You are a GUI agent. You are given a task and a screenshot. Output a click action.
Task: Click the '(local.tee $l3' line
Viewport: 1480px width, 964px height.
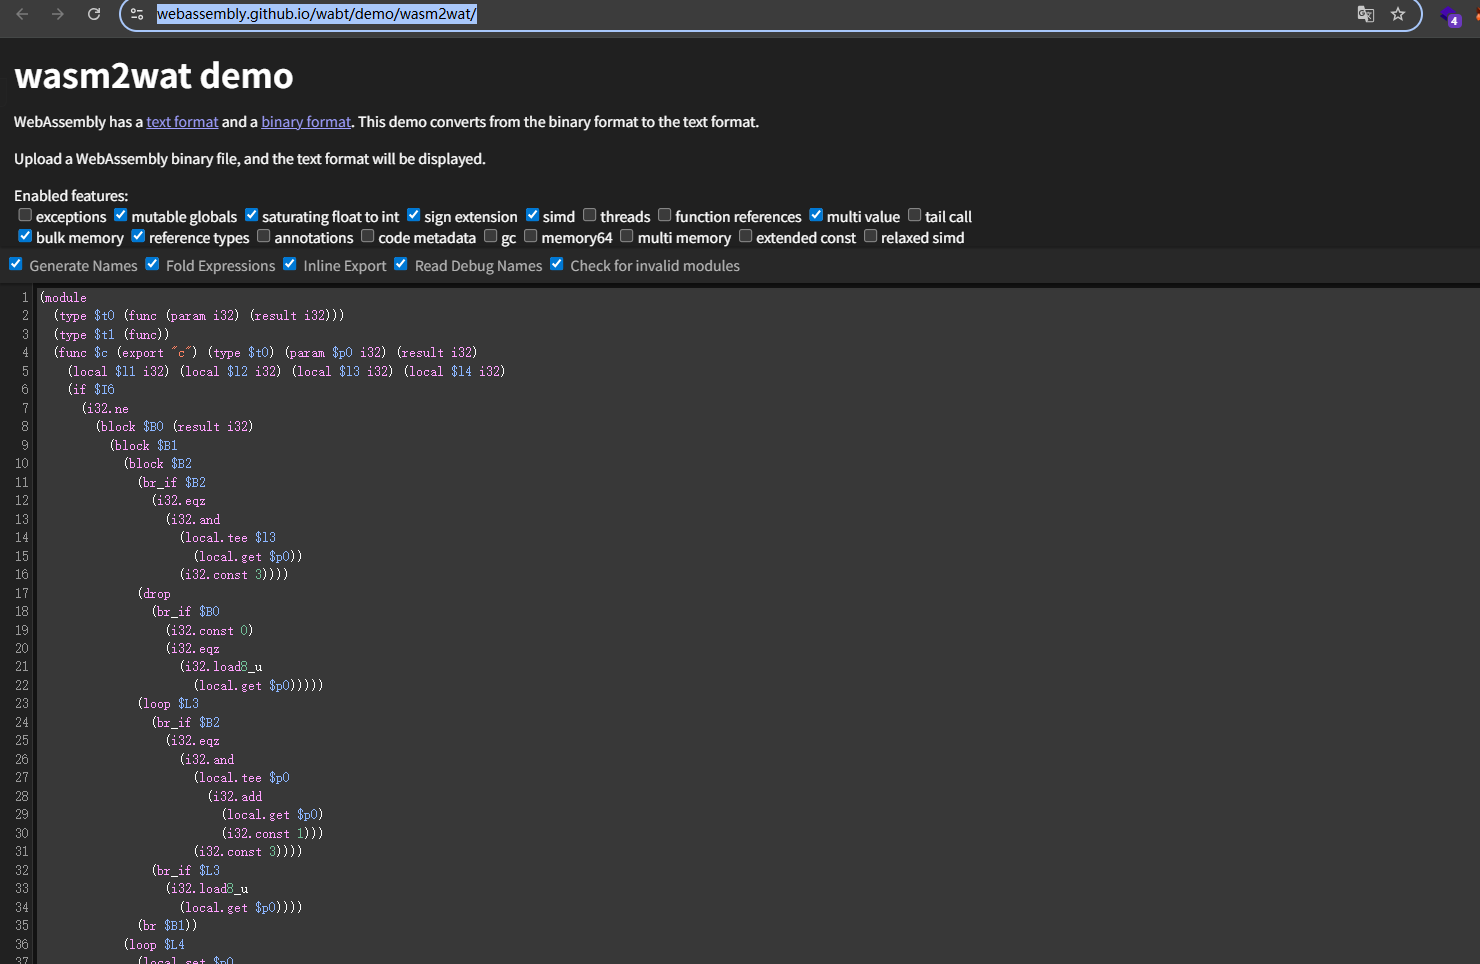228,537
